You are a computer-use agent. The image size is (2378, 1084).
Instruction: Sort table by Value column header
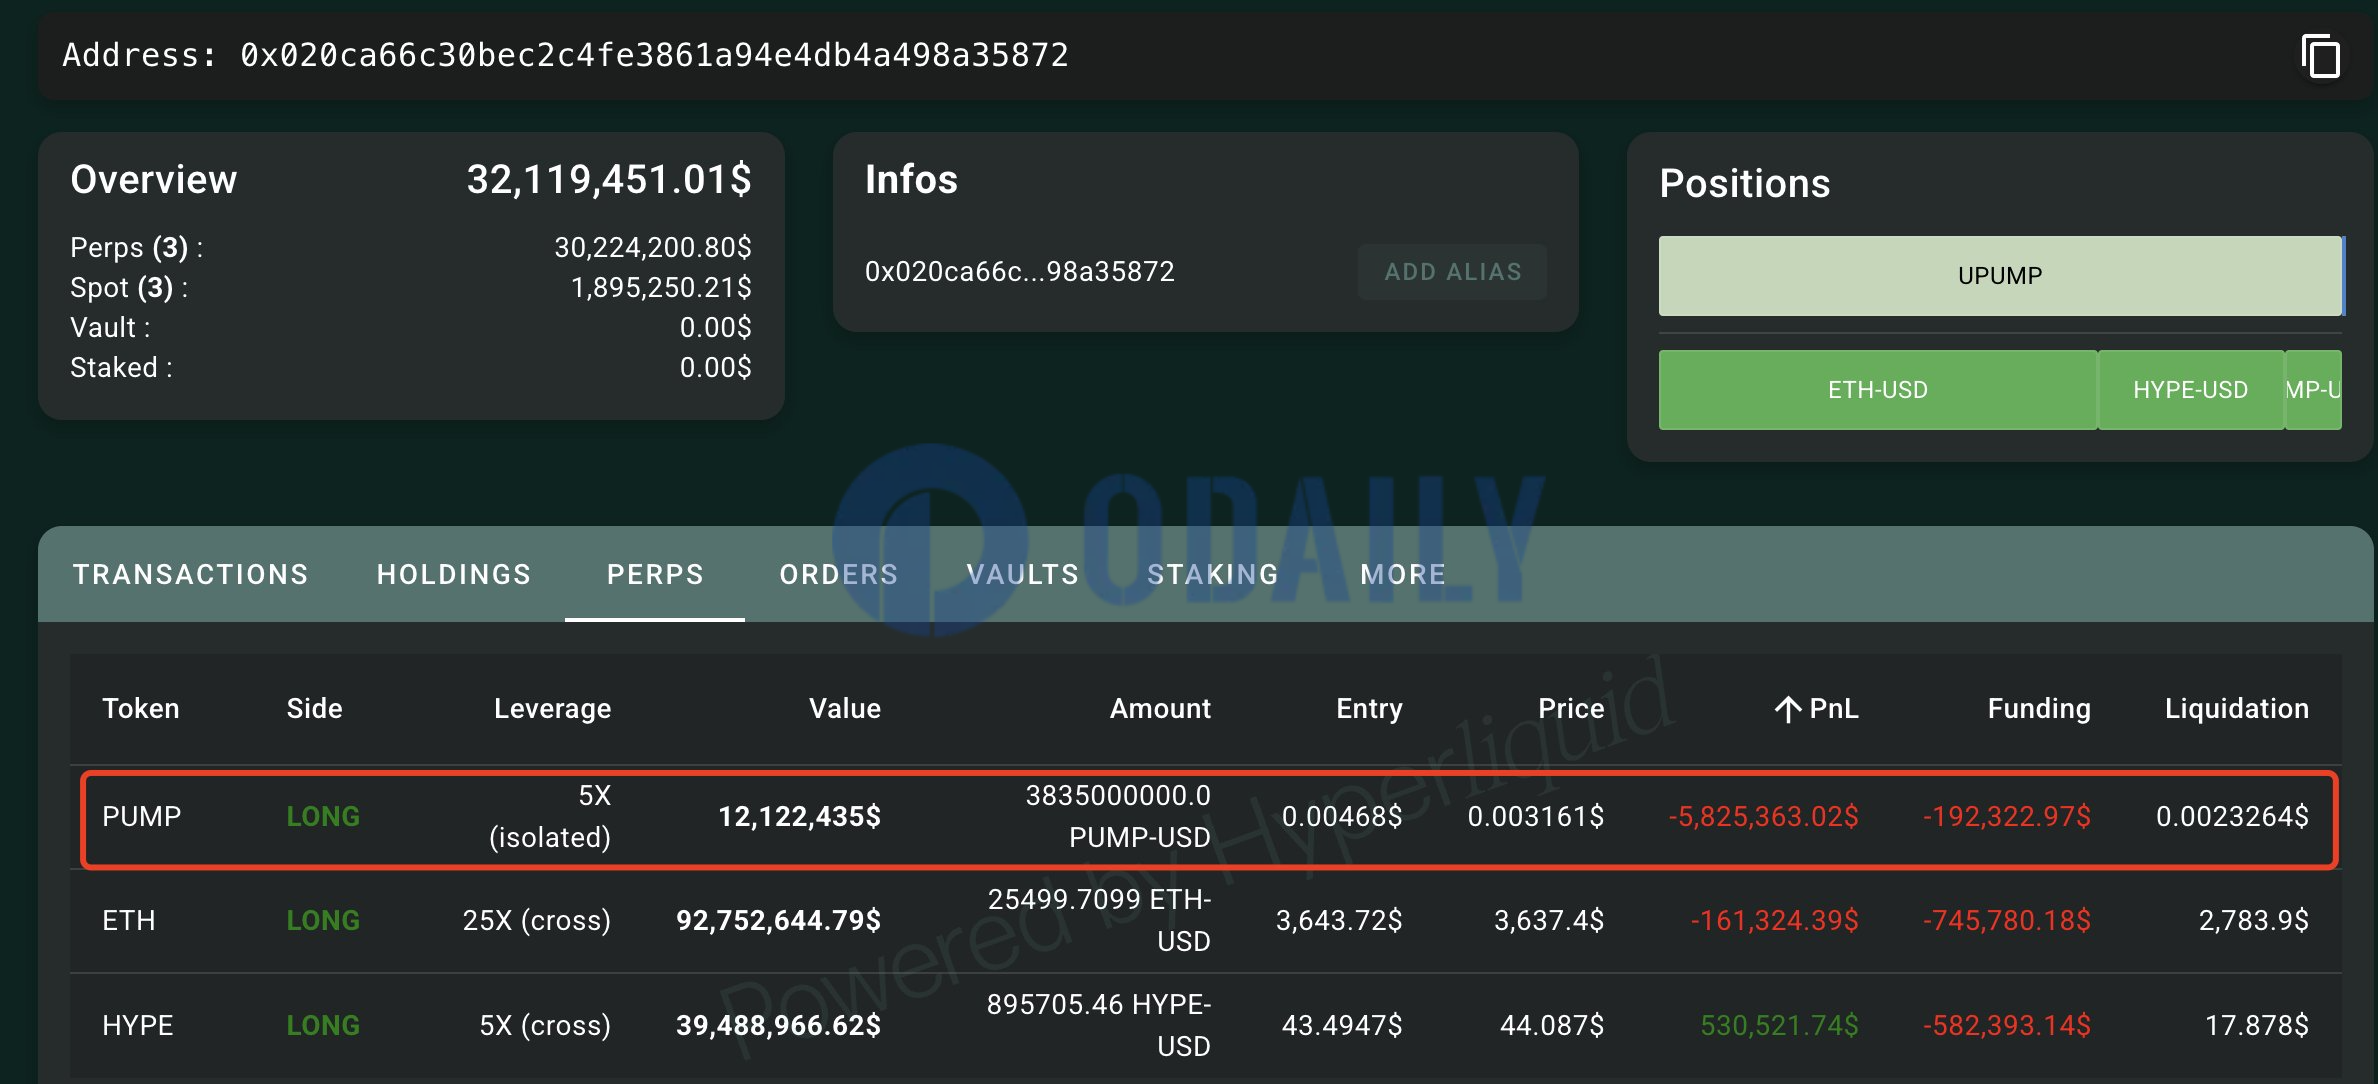(845, 709)
